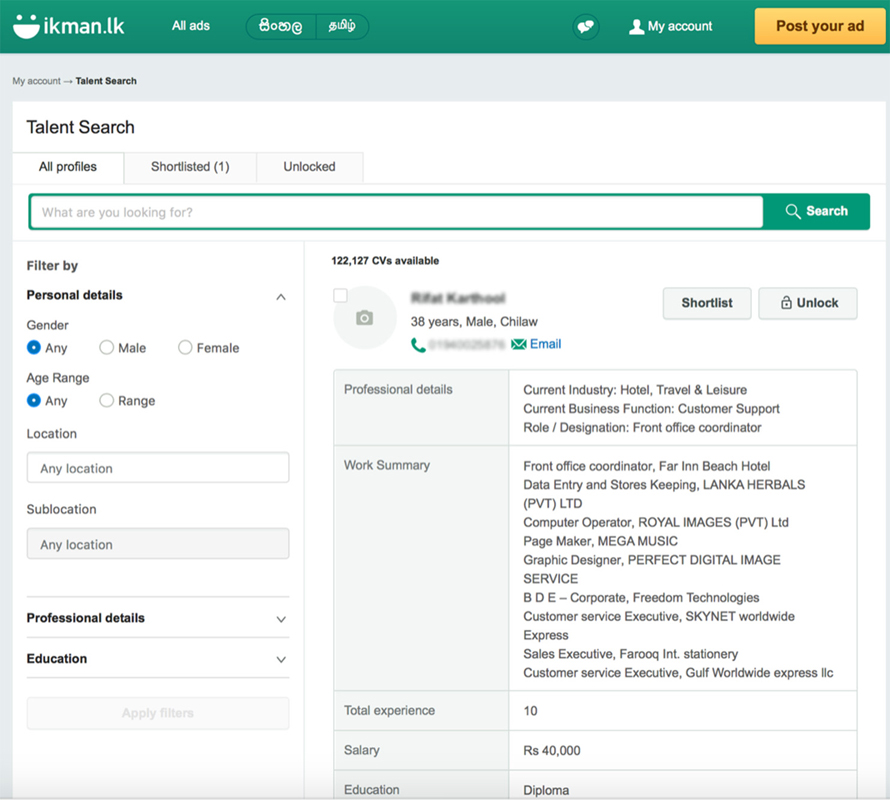Click the ikman.lk logo
The image size is (890, 800).
point(69,26)
